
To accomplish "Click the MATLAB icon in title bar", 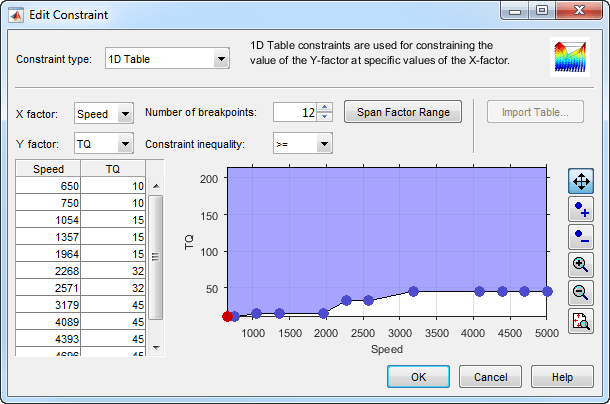I will coord(16,15).
